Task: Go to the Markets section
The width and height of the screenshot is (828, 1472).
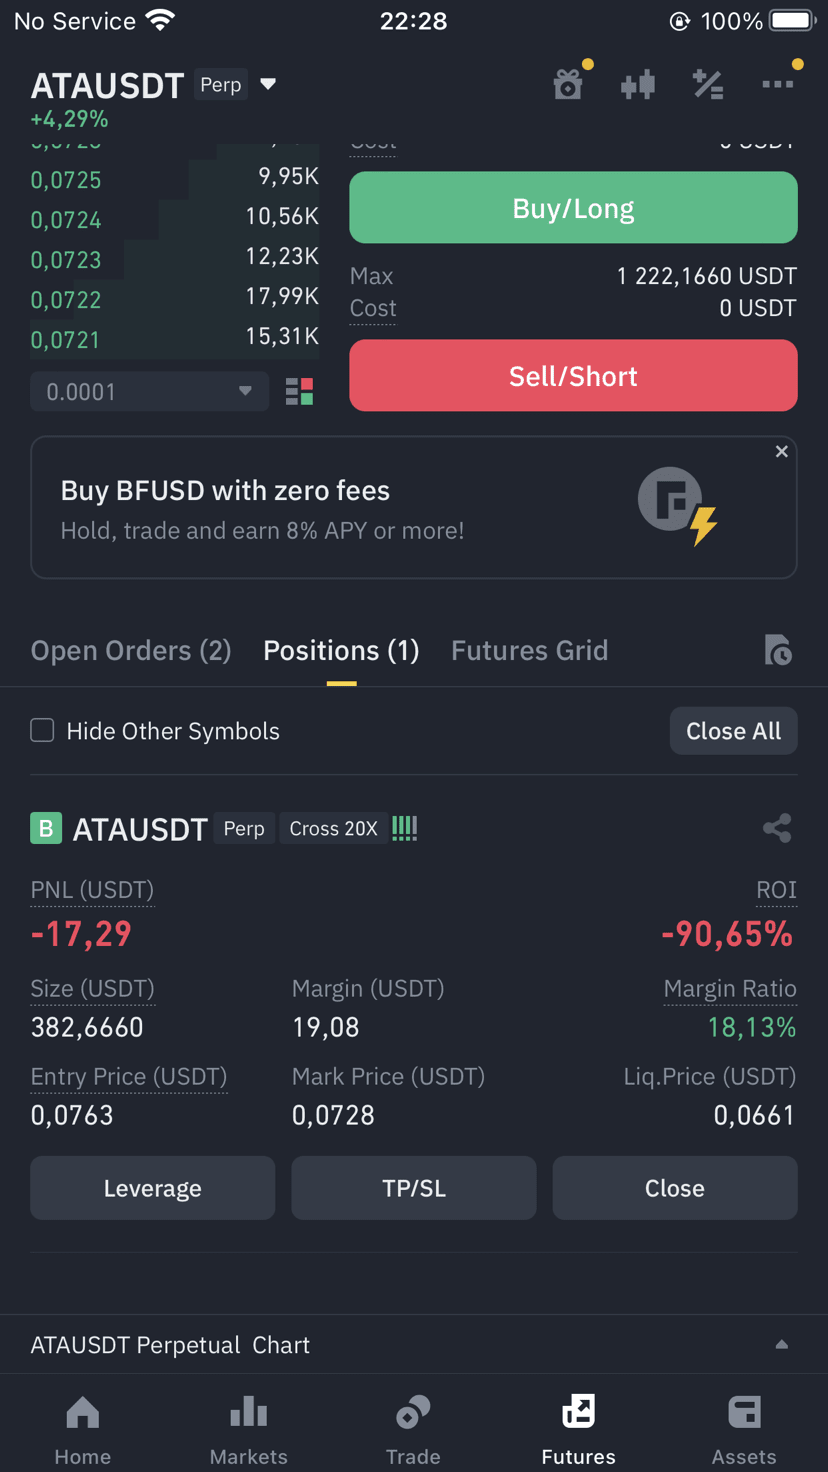Action: point(248,1430)
